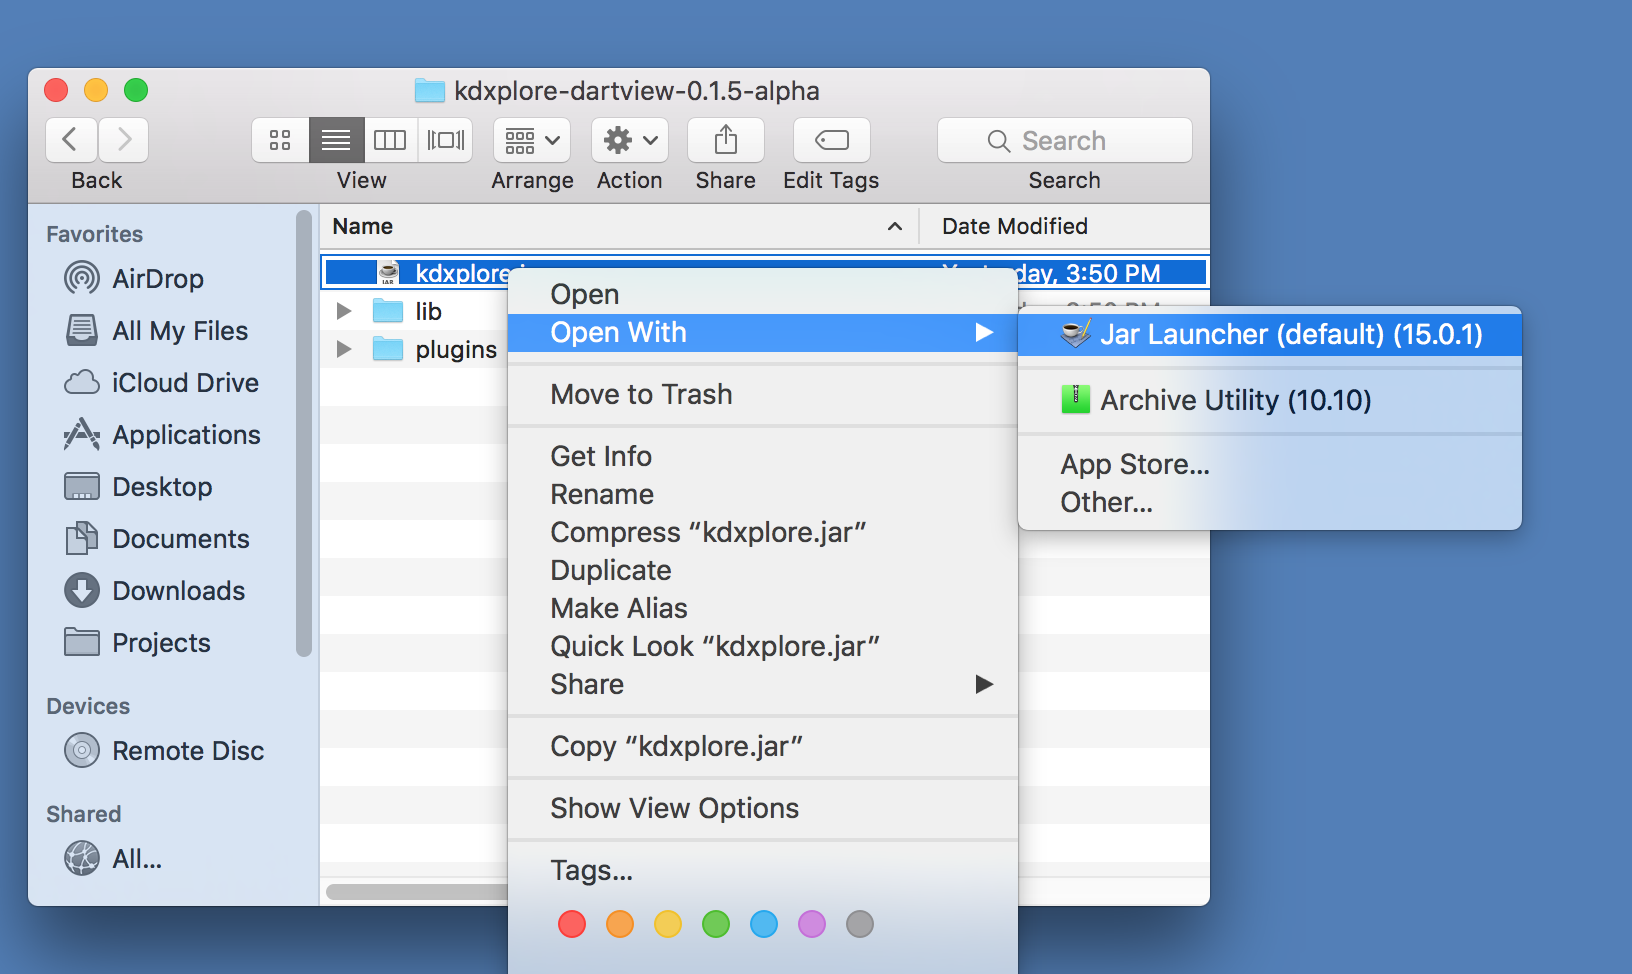Click the Share toolbar button

(726, 140)
